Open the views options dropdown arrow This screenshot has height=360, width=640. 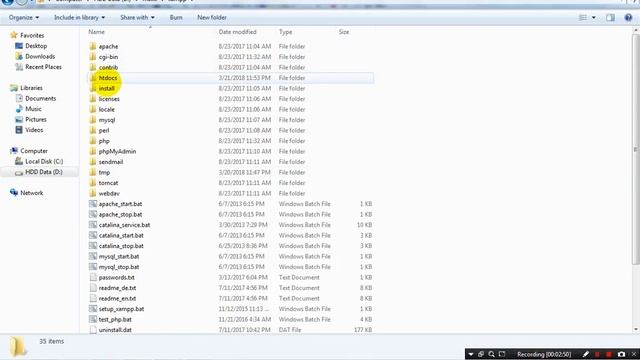pyautogui.click(x=593, y=18)
